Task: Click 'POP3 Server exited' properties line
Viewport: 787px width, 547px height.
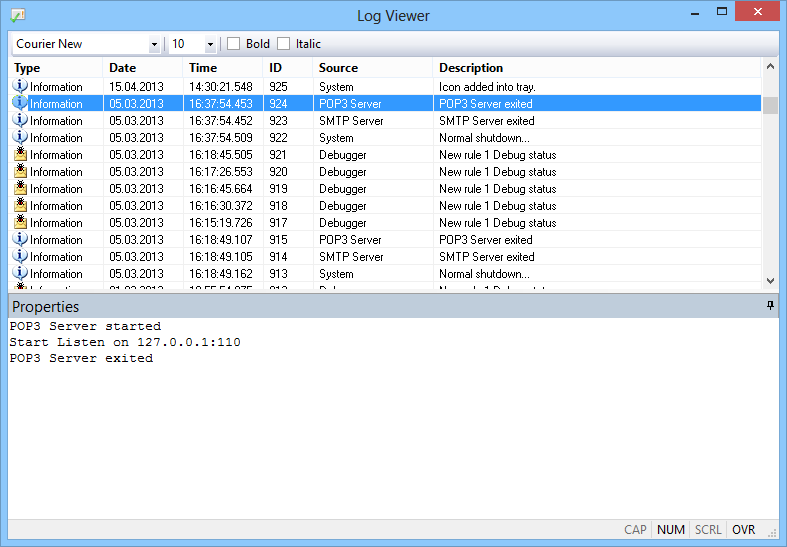Action: click(81, 358)
